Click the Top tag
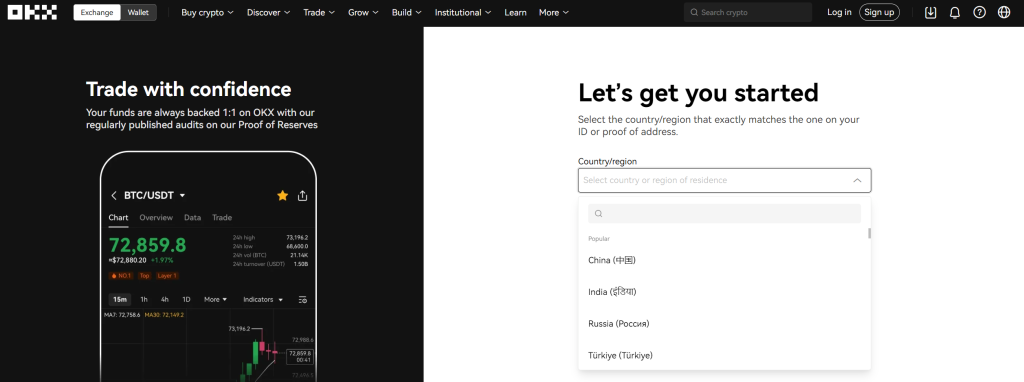Viewport: 1024px width, 382px height. click(144, 276)
